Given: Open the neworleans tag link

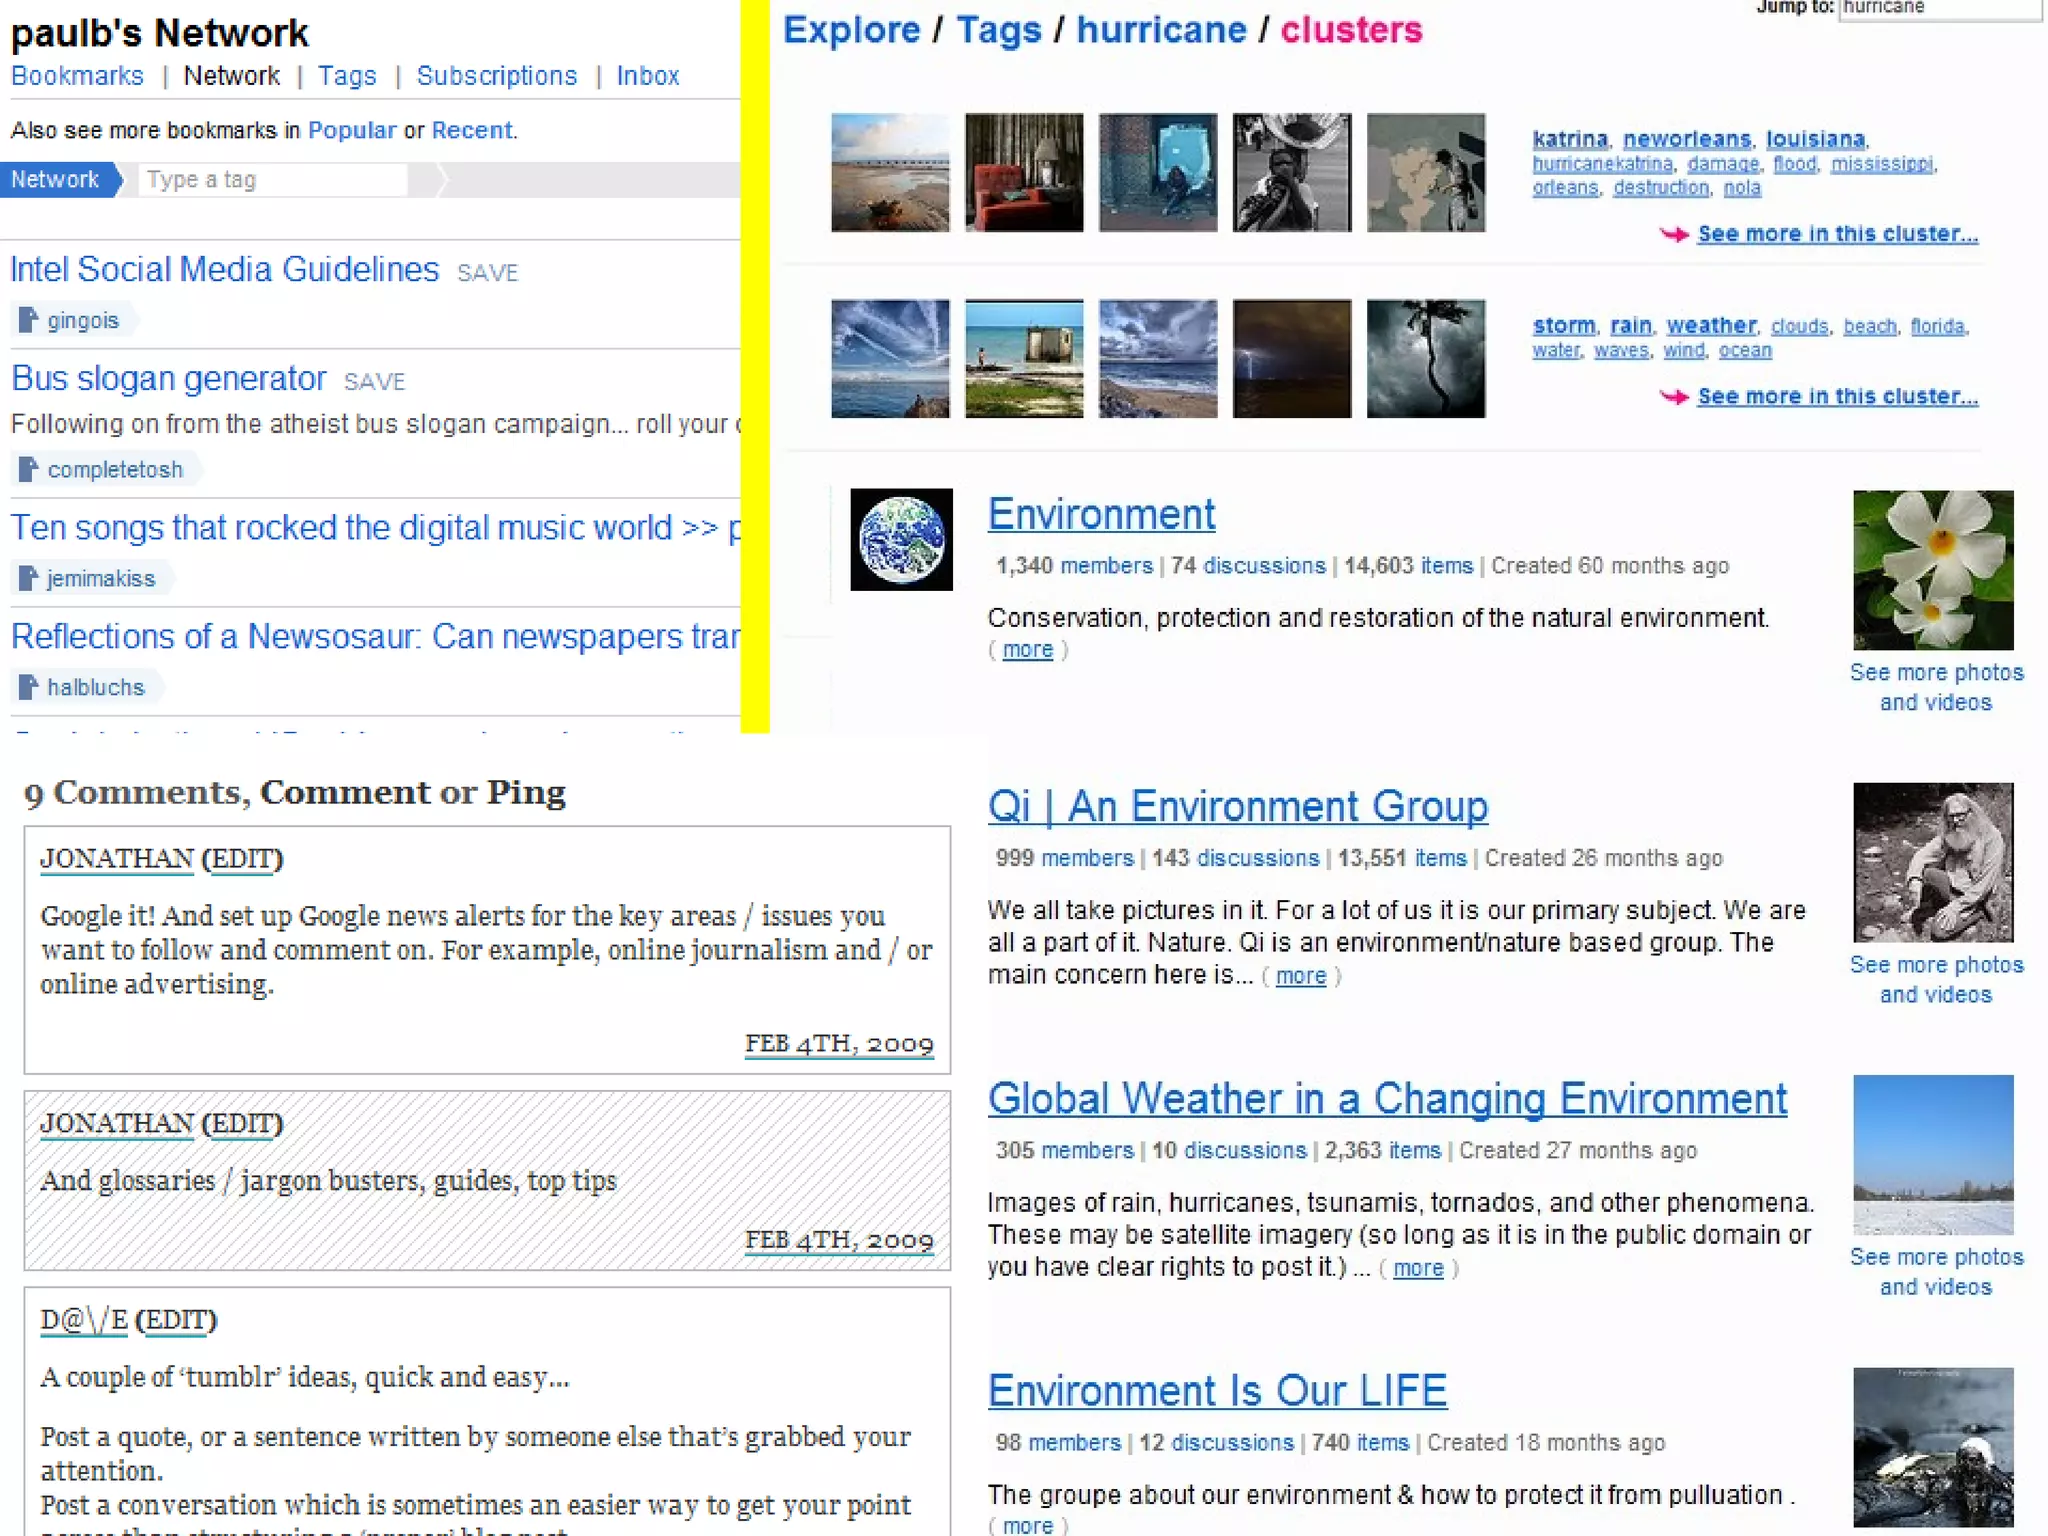Looking at the screenshot, I should 1686,139.
